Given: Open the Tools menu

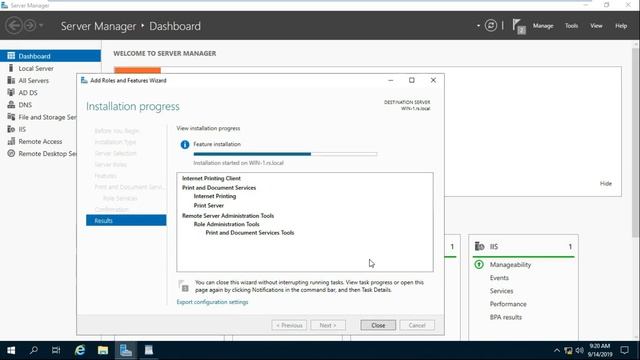Looking at the screenshot, I should click(x=571, y=26).
